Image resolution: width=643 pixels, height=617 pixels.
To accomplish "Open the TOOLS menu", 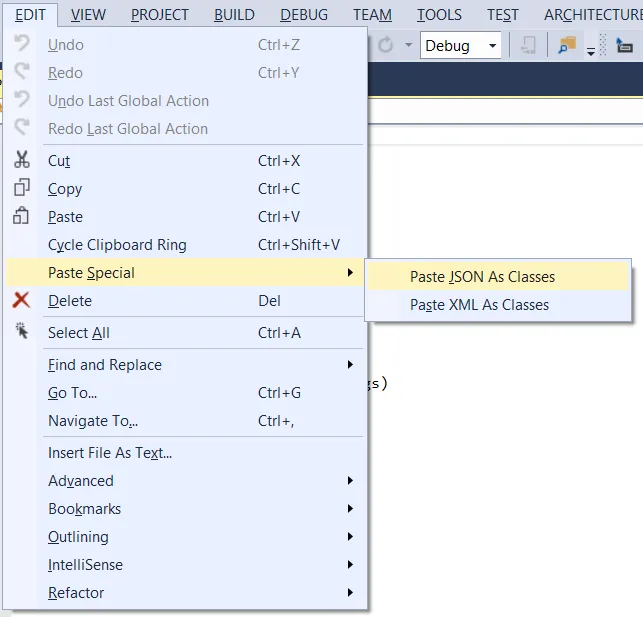I will pyautogui.click(x=439, y=15).
